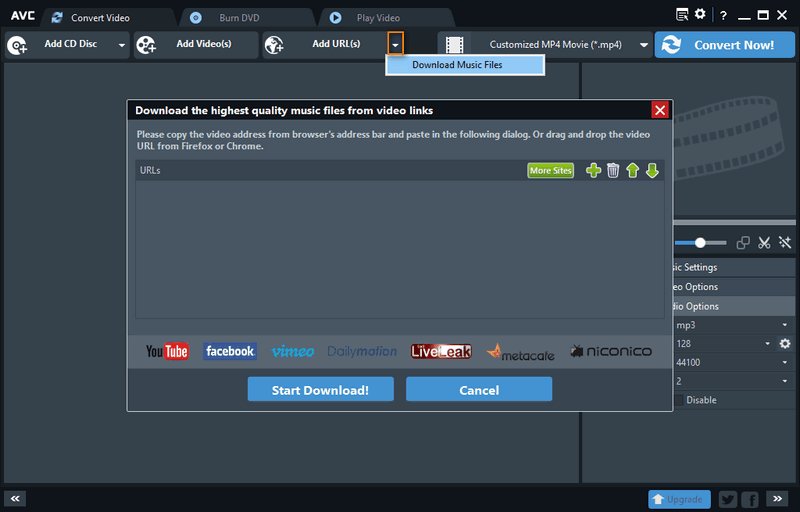Screen dimensions: 800x512
Task: Click the niconico logo
Action: (611, 351)
